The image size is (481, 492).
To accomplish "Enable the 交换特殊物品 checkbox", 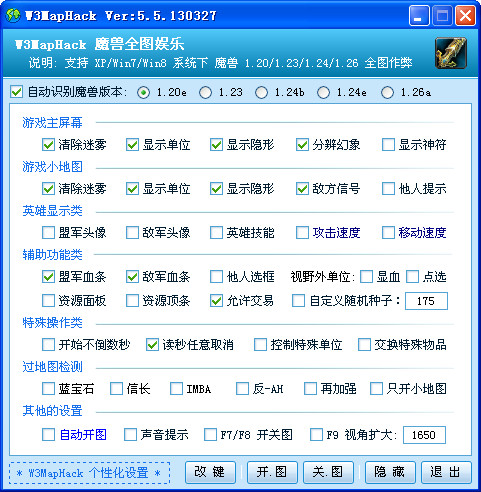I will (364, 345).
